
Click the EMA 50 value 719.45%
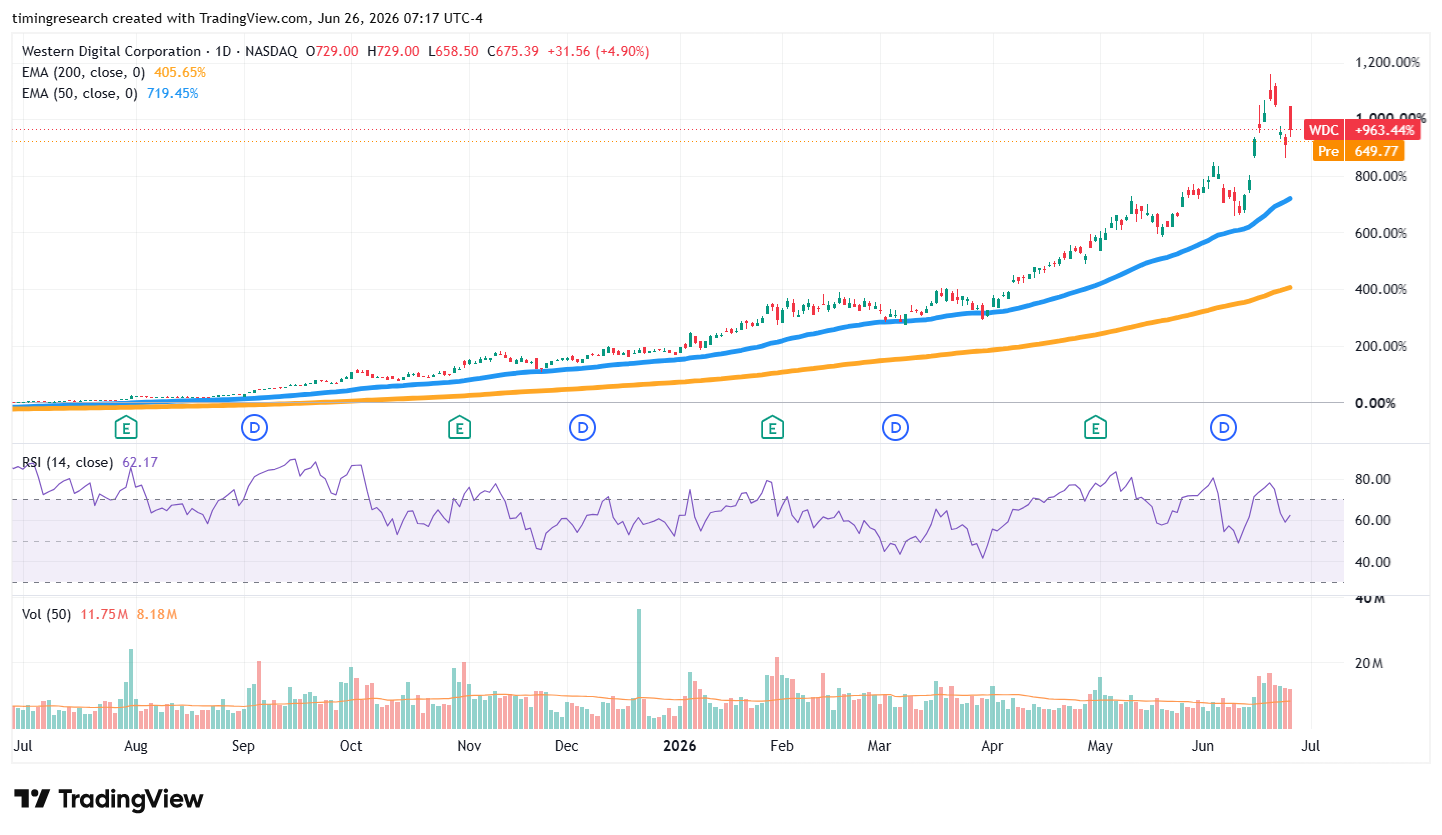point(172,93)
